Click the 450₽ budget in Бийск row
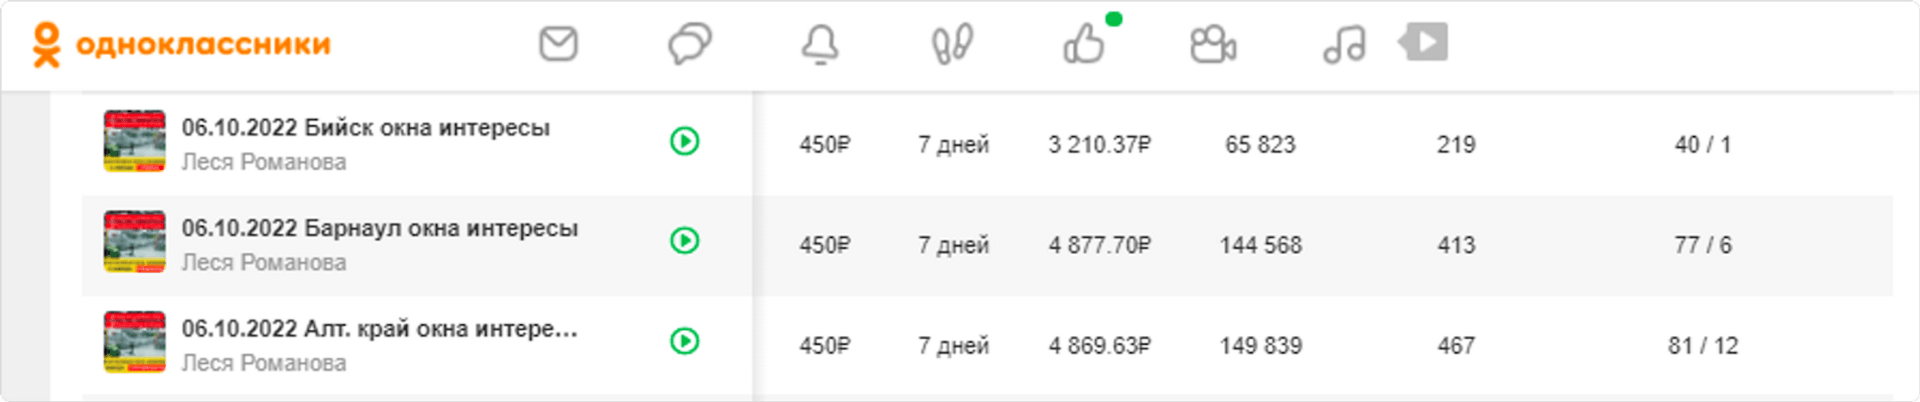Screen dimensions: 1920x402 [x=824, y=145]
